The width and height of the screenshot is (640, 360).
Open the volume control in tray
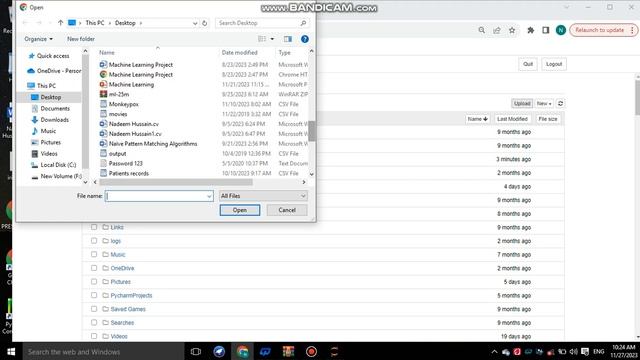573,352
